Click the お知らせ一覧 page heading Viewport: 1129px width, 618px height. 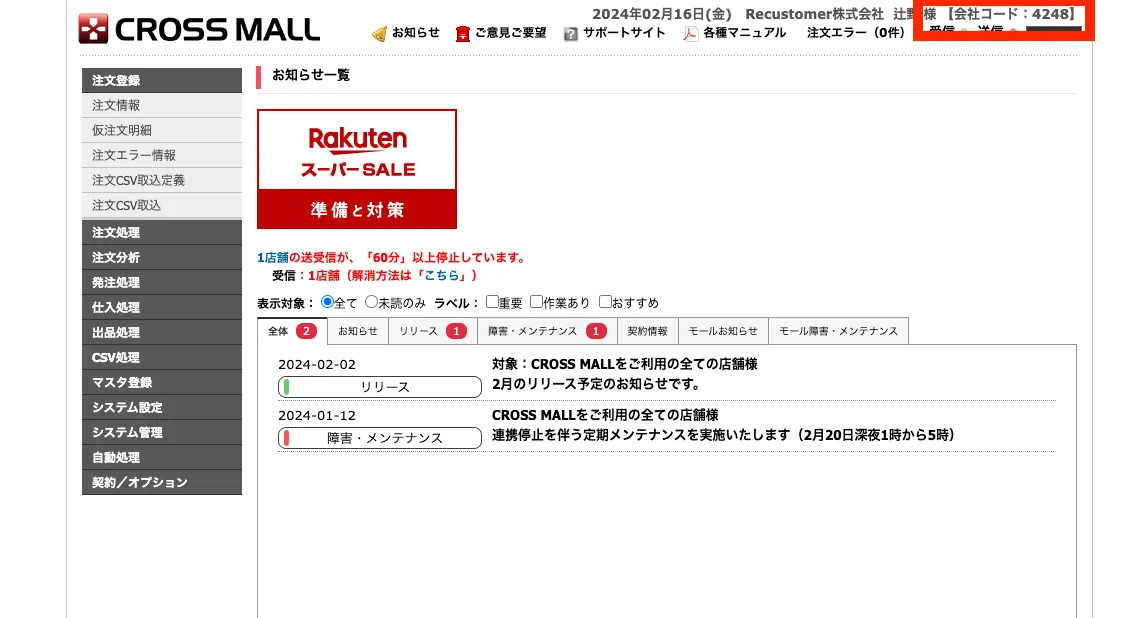pos(311,75)
